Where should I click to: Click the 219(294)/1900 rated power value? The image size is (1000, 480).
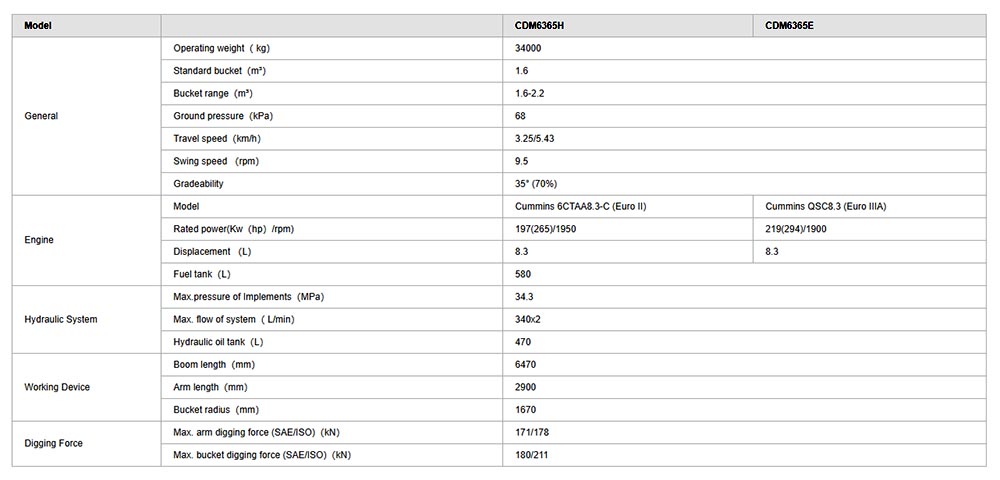(796, 229)
